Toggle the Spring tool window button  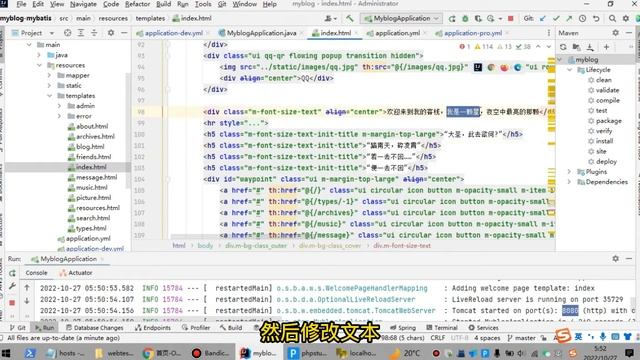point(402,328)
